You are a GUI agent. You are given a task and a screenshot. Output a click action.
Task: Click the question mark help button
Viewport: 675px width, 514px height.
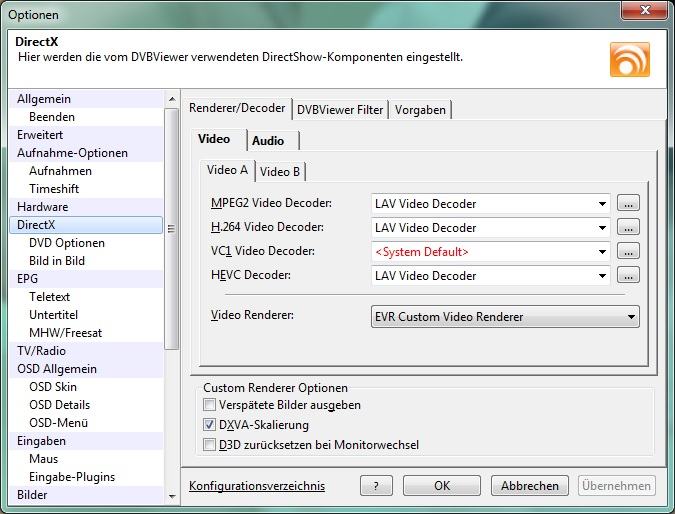376,486
